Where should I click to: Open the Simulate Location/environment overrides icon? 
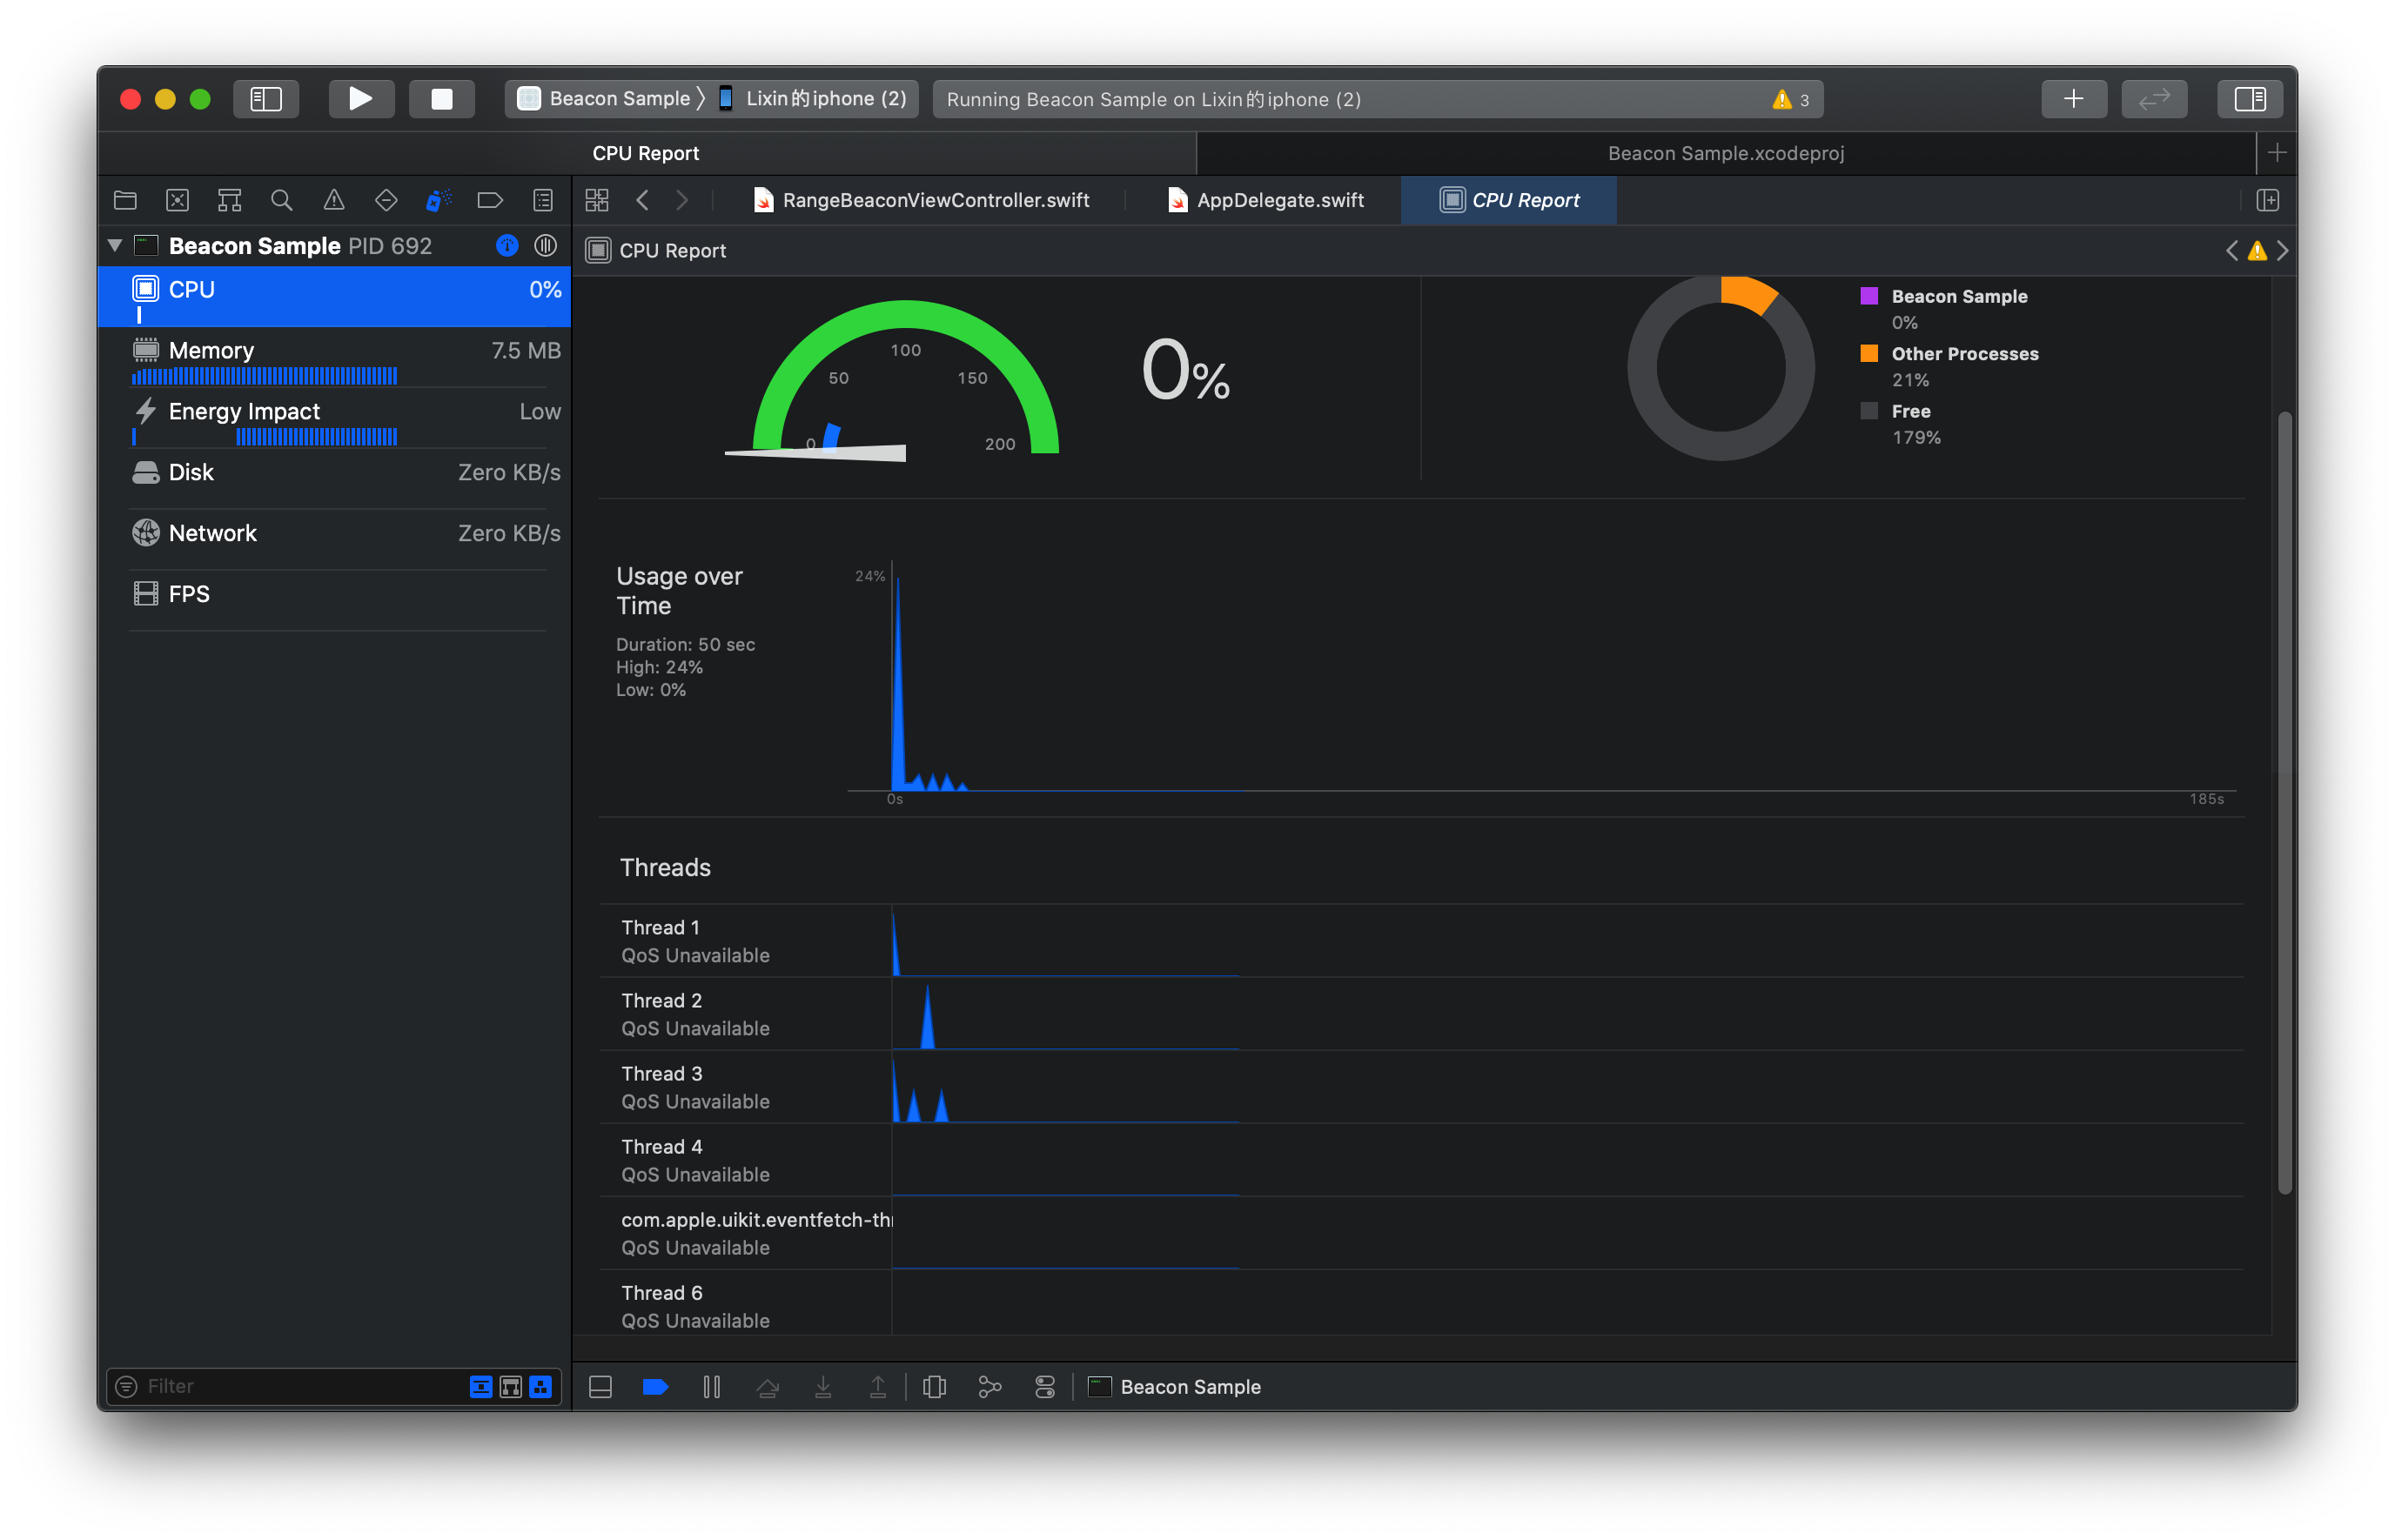pyautogui.click(x=1044, y=1387)
